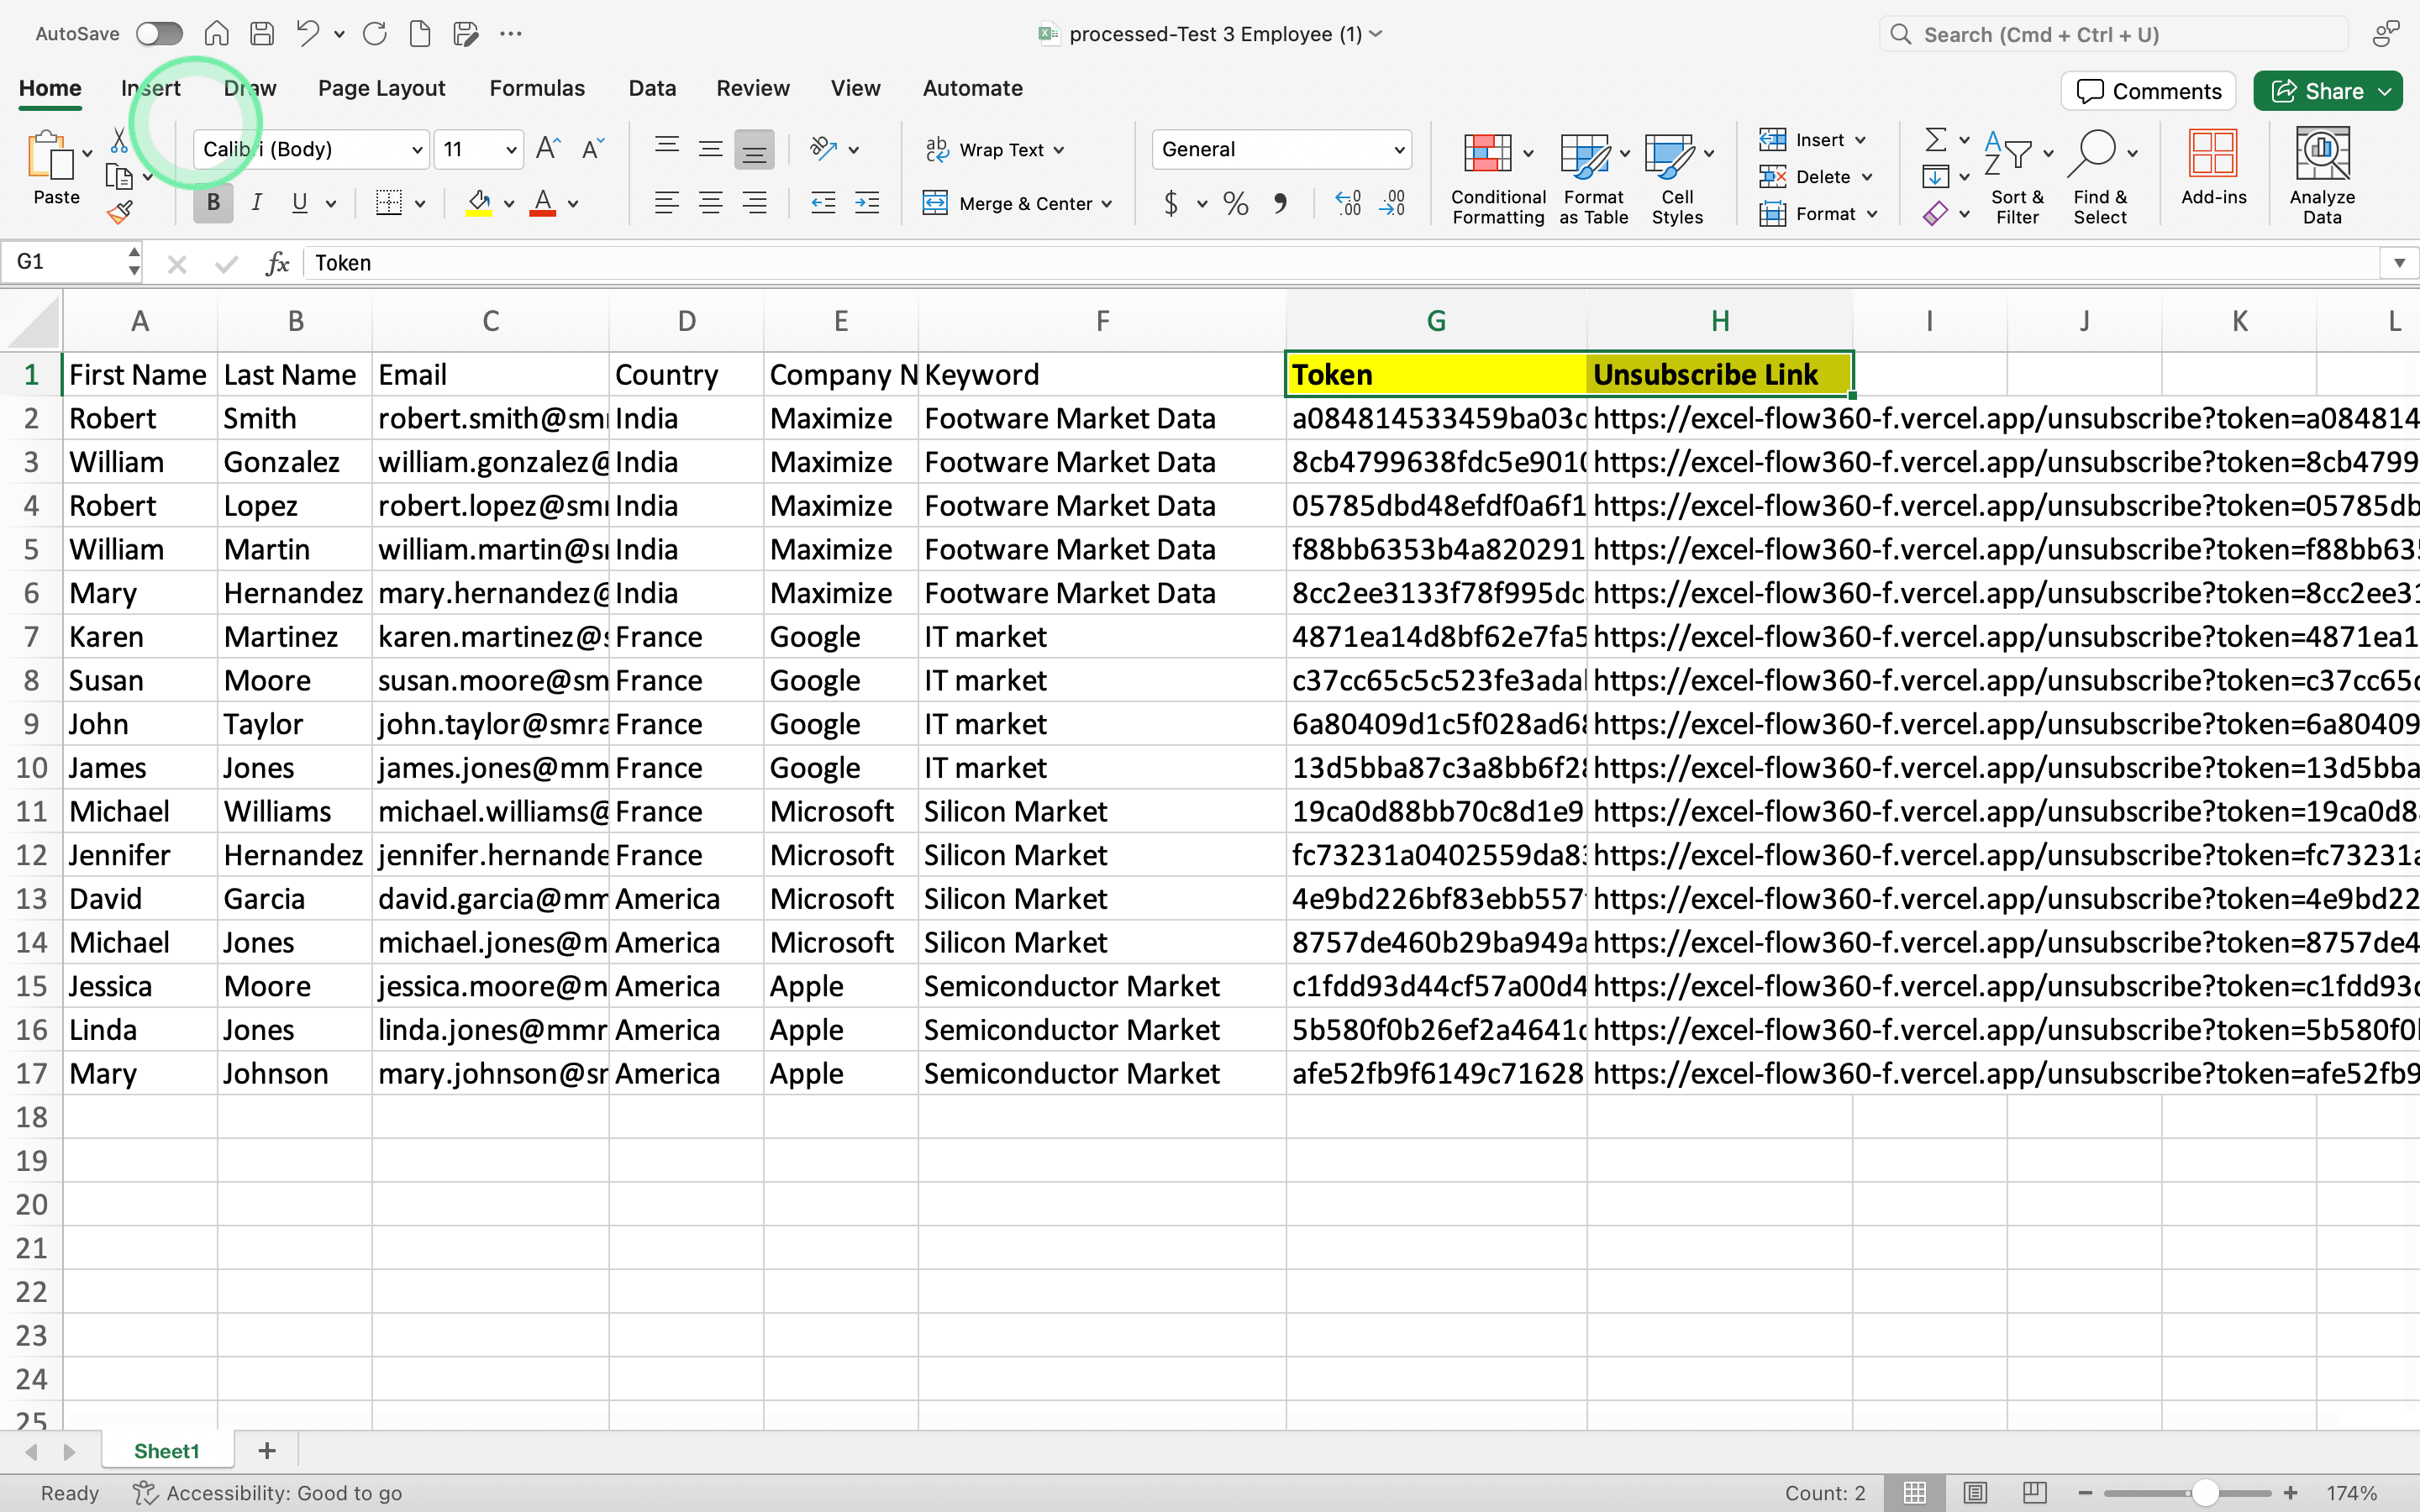The image size is (2420, 1512).
Task: Click the Percent Style icon
Action: [1236, 204]
